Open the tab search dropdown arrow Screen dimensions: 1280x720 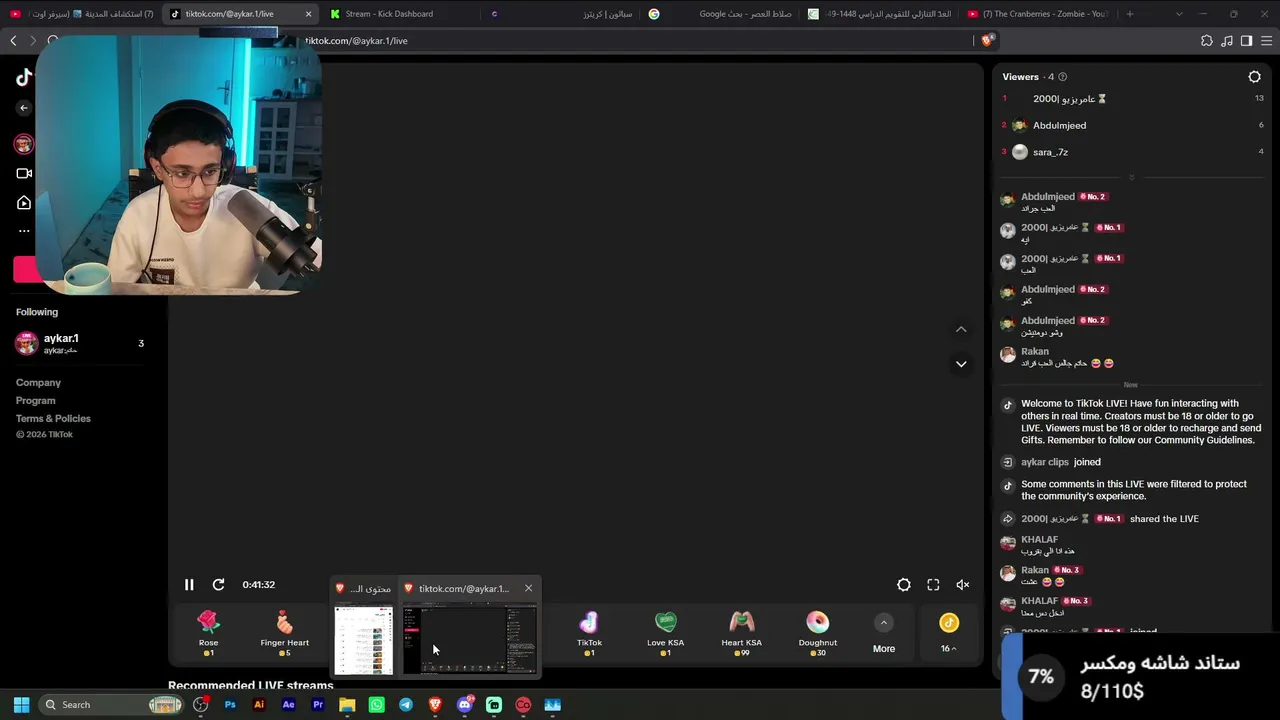1179,14
